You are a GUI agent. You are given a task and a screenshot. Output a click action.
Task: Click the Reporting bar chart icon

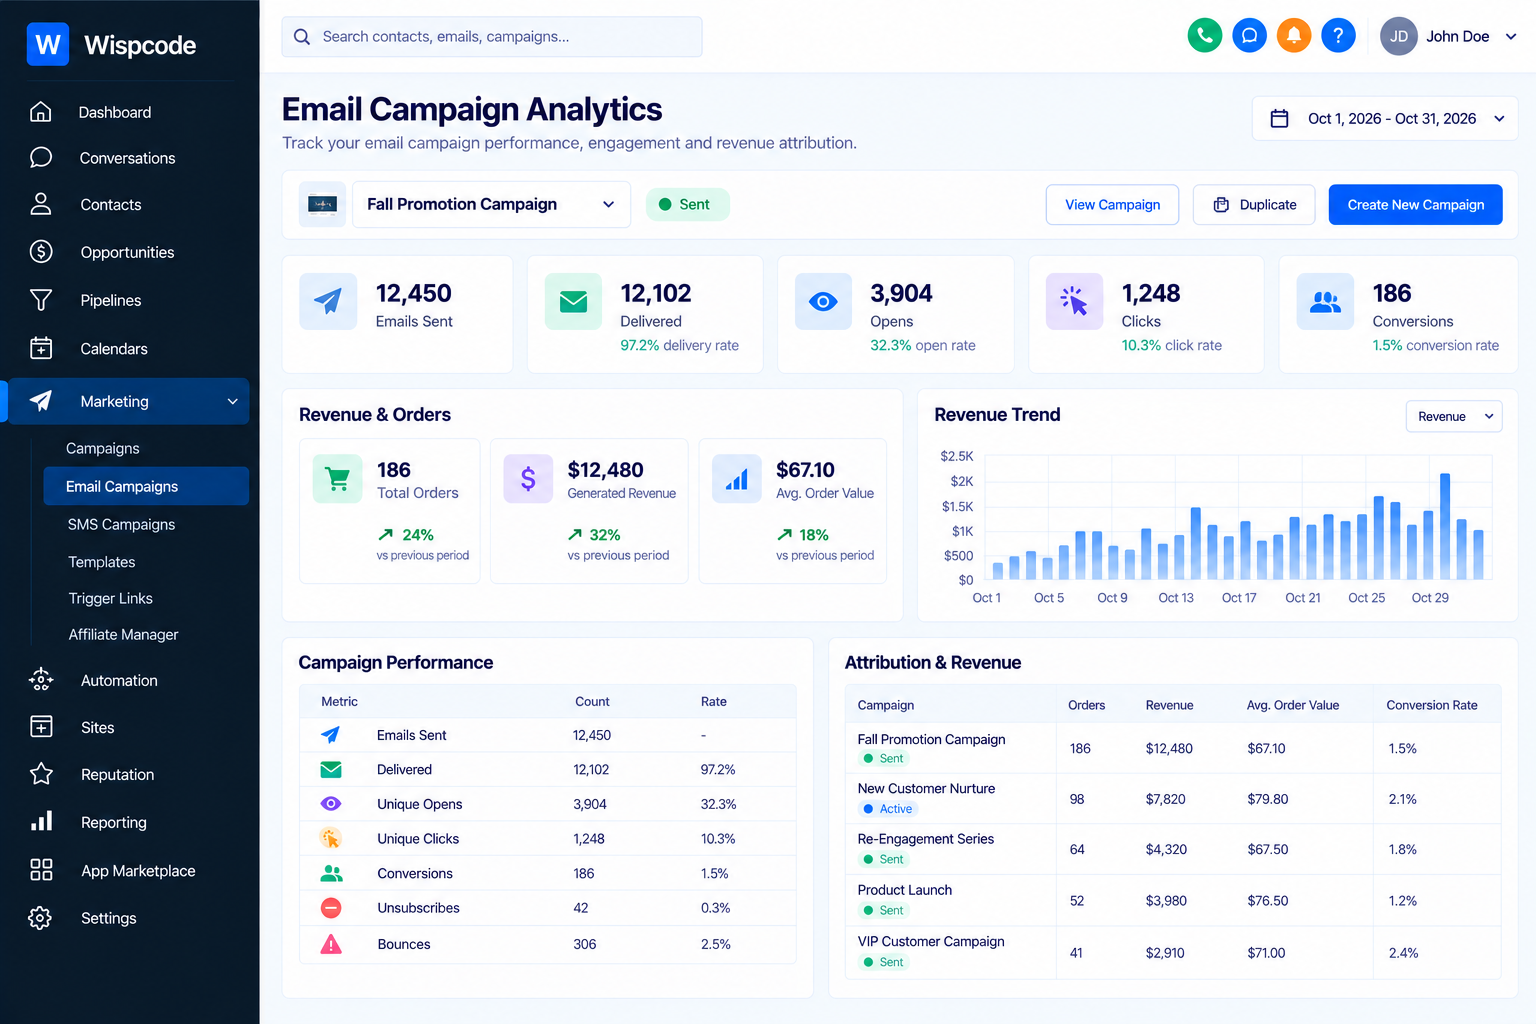41,822
